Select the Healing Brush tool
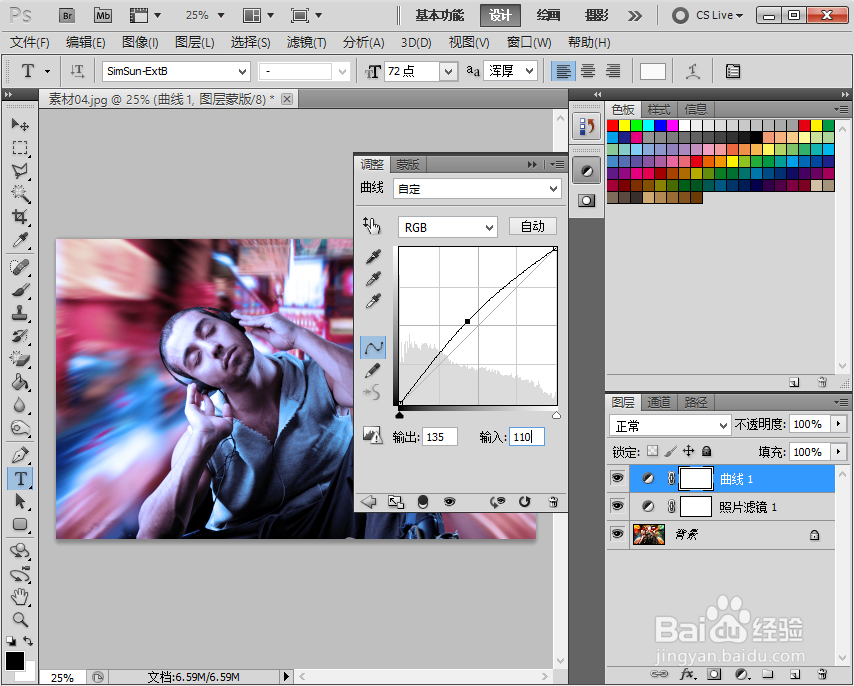The height and width of the screenshot is (686, 854). click(x=20, y=267)
